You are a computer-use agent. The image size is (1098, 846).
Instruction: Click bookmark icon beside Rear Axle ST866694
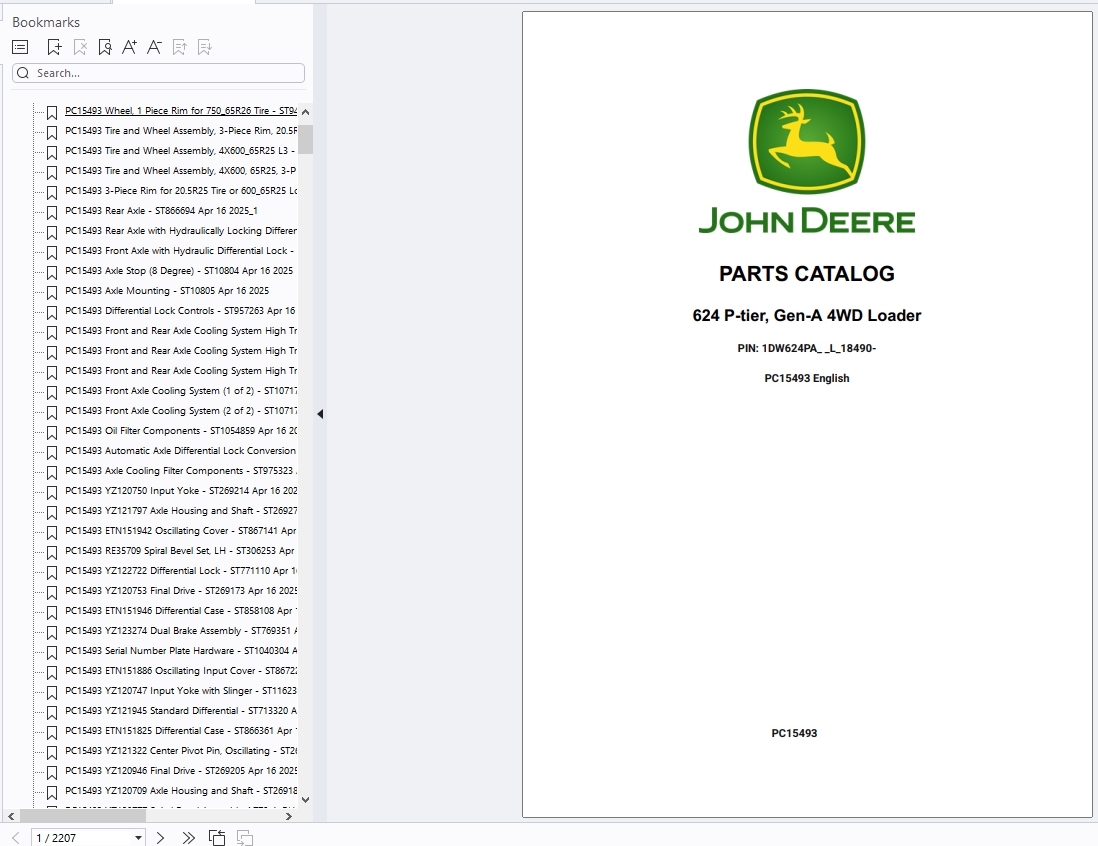pyautogui.click(x=52, y=211)
